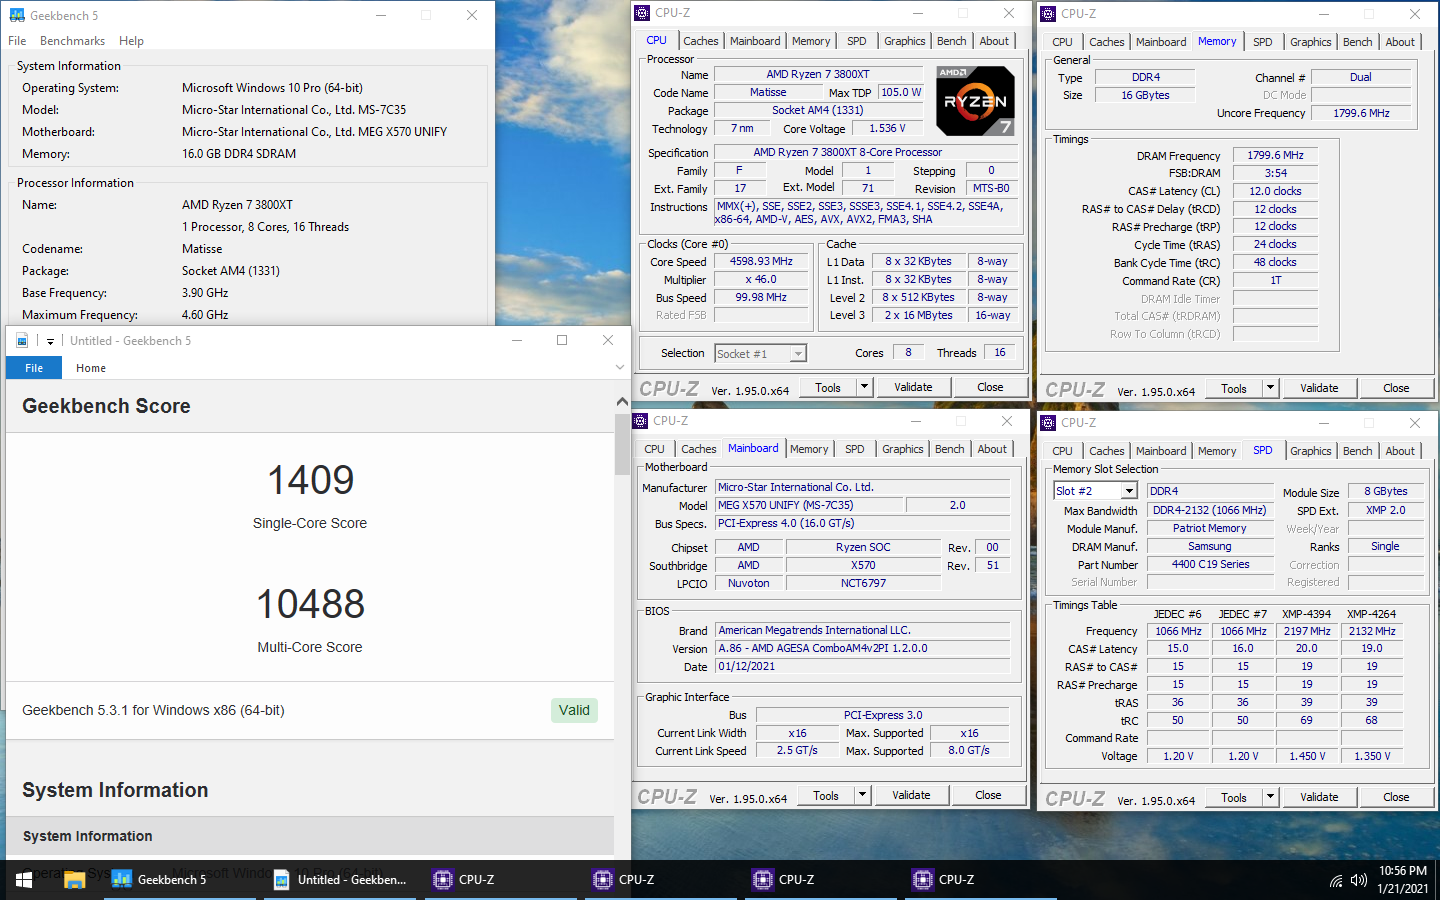Viewport: 1440px width, 900px height.
Task: Open File menu in Geekbench 5
Action: [x=17, y=41]
